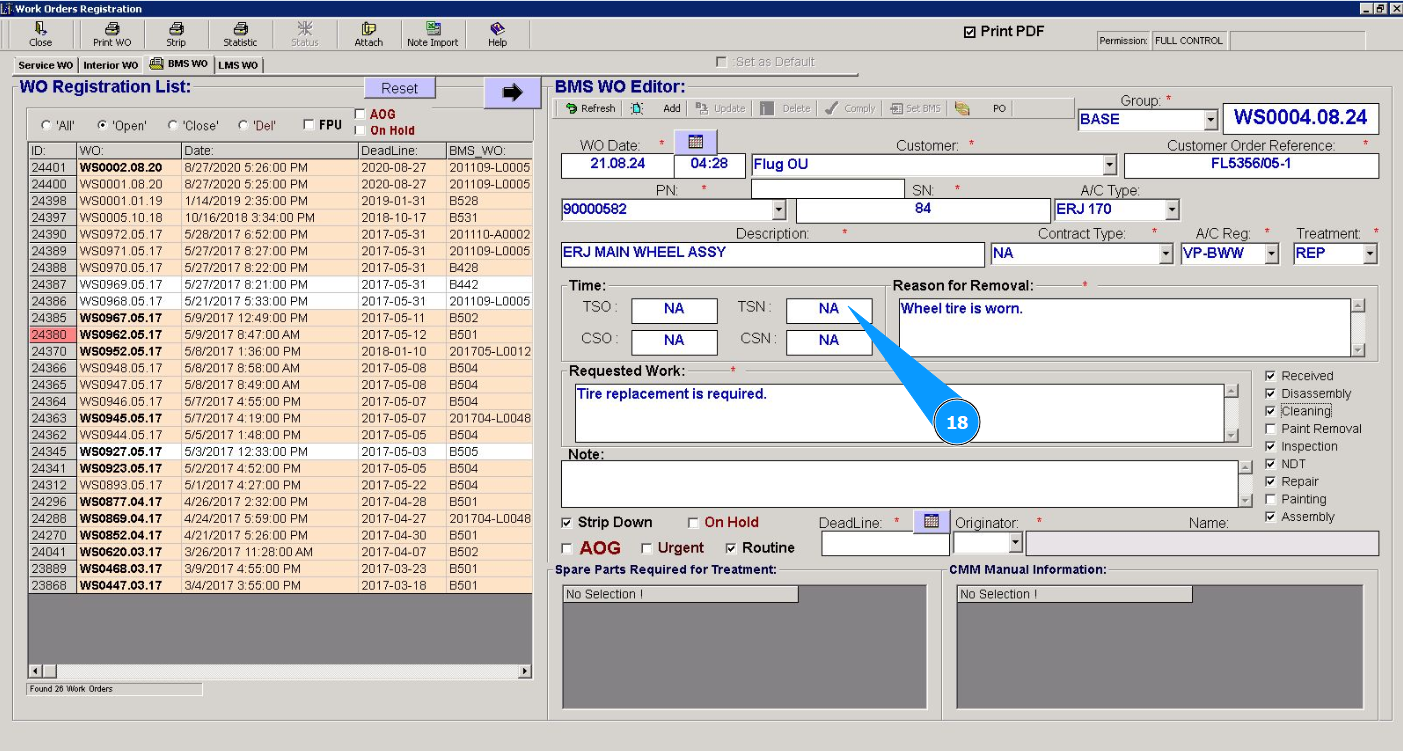Open the WO Date calendar picker
This screenshot has width=1403, height=751.
point(696,142)
